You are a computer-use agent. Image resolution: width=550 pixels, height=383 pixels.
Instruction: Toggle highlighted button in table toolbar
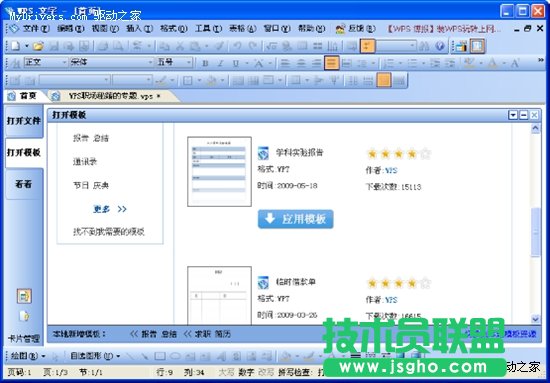point(384,80)
